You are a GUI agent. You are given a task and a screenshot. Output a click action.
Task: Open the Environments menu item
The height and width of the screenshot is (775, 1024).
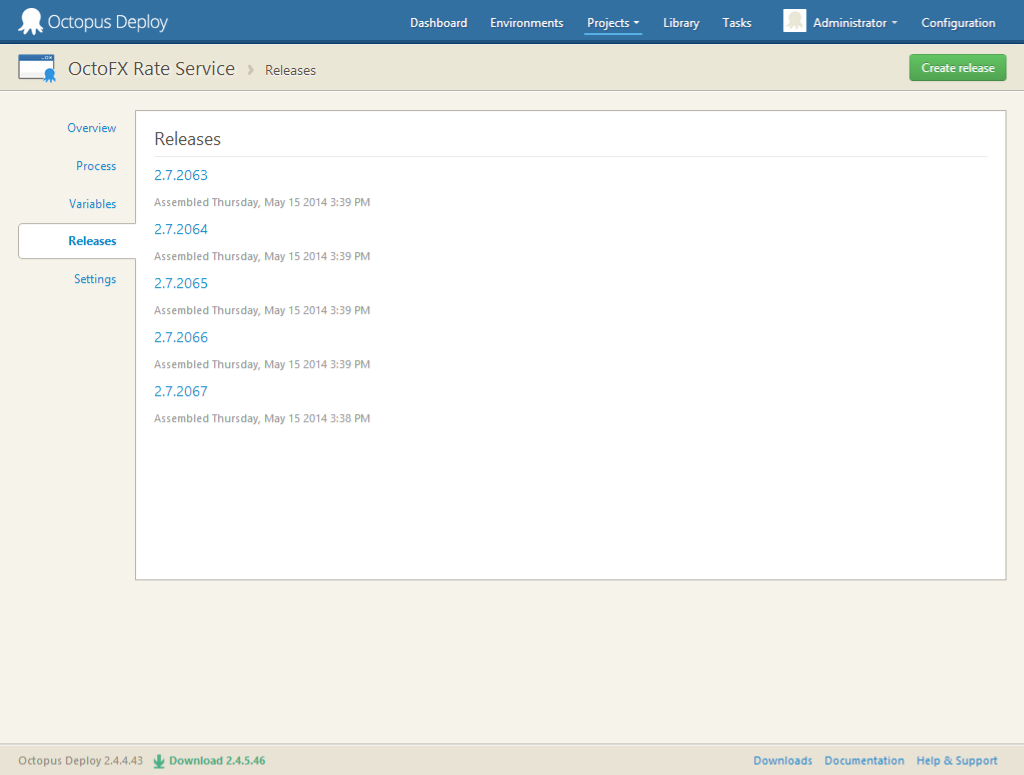tap(526, 23)
